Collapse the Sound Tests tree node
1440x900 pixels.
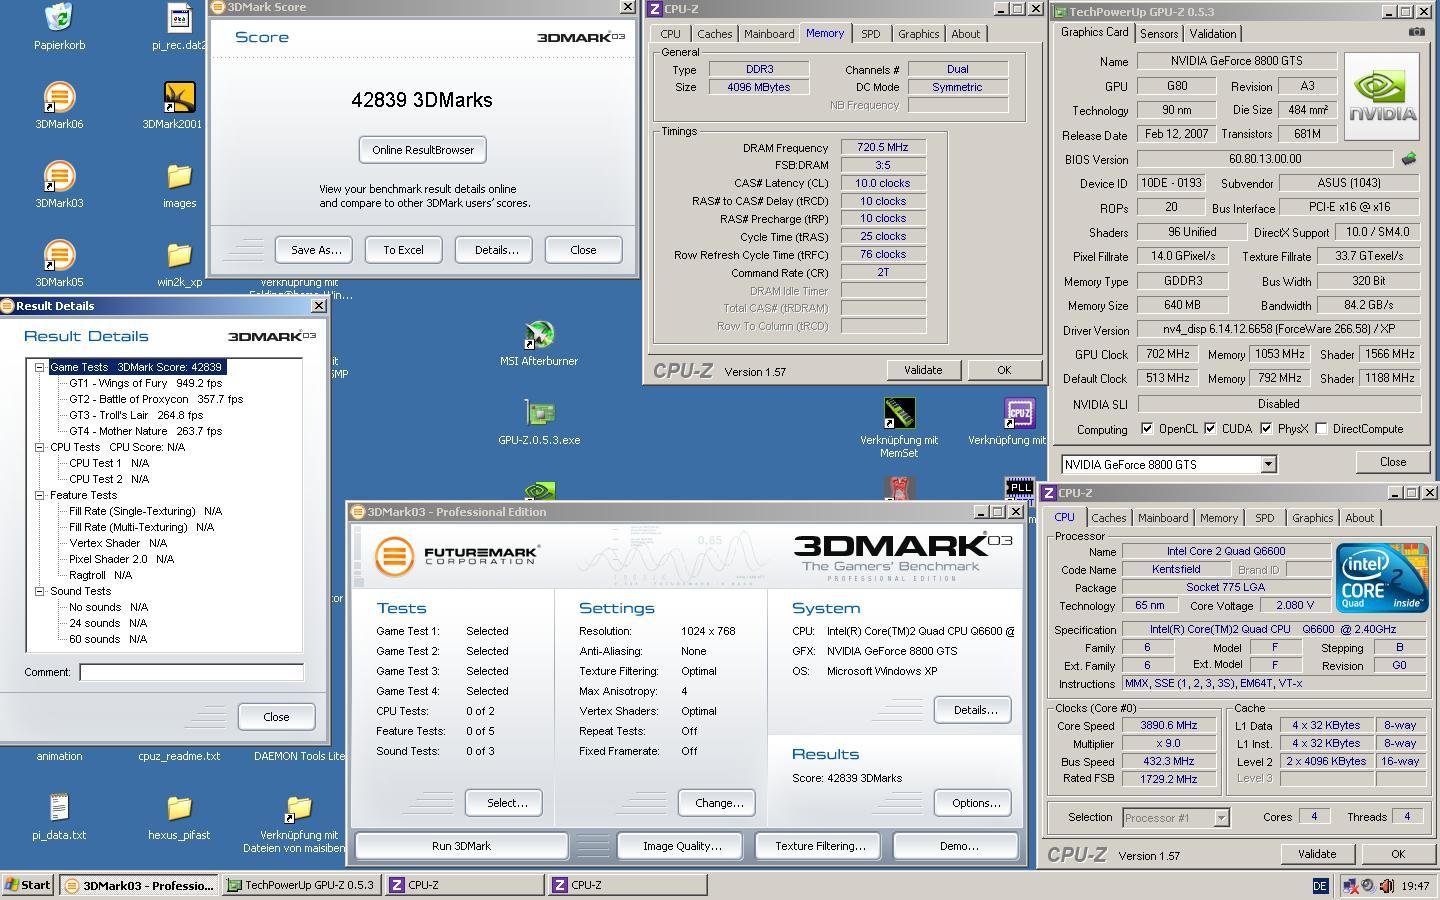pyautogui.click(x=40, y=591)
